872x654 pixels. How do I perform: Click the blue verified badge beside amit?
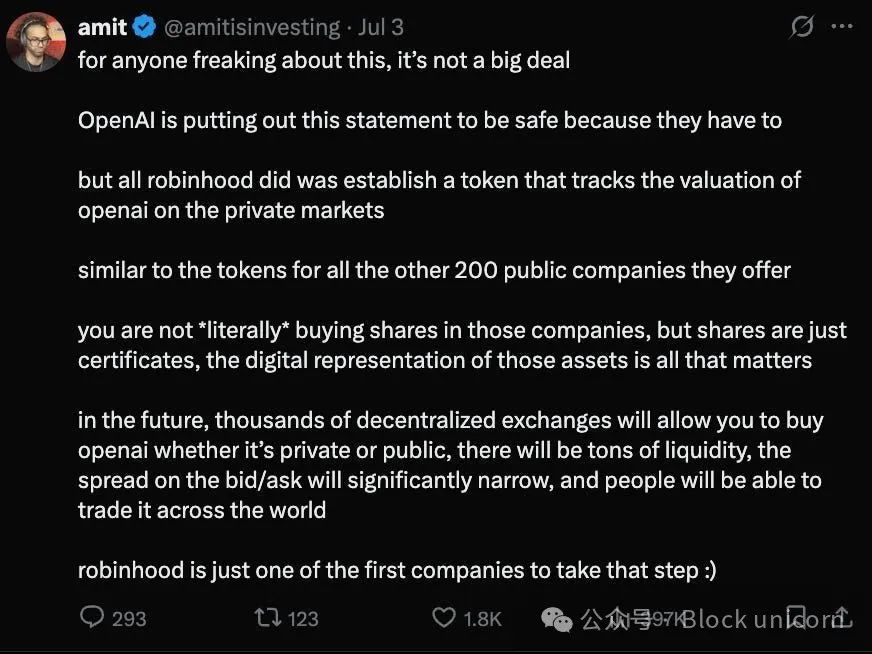(146, 27)
